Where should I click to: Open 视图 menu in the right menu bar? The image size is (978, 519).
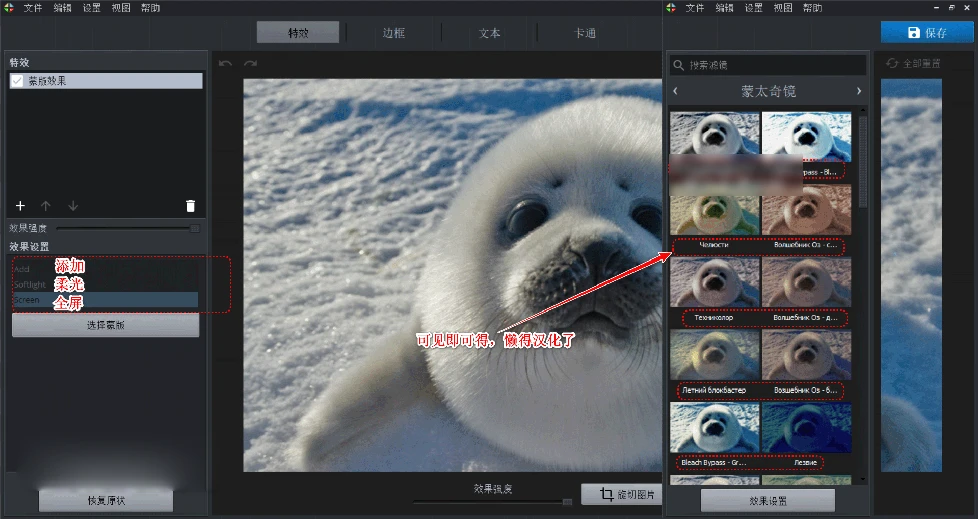(x=783, y=8)
